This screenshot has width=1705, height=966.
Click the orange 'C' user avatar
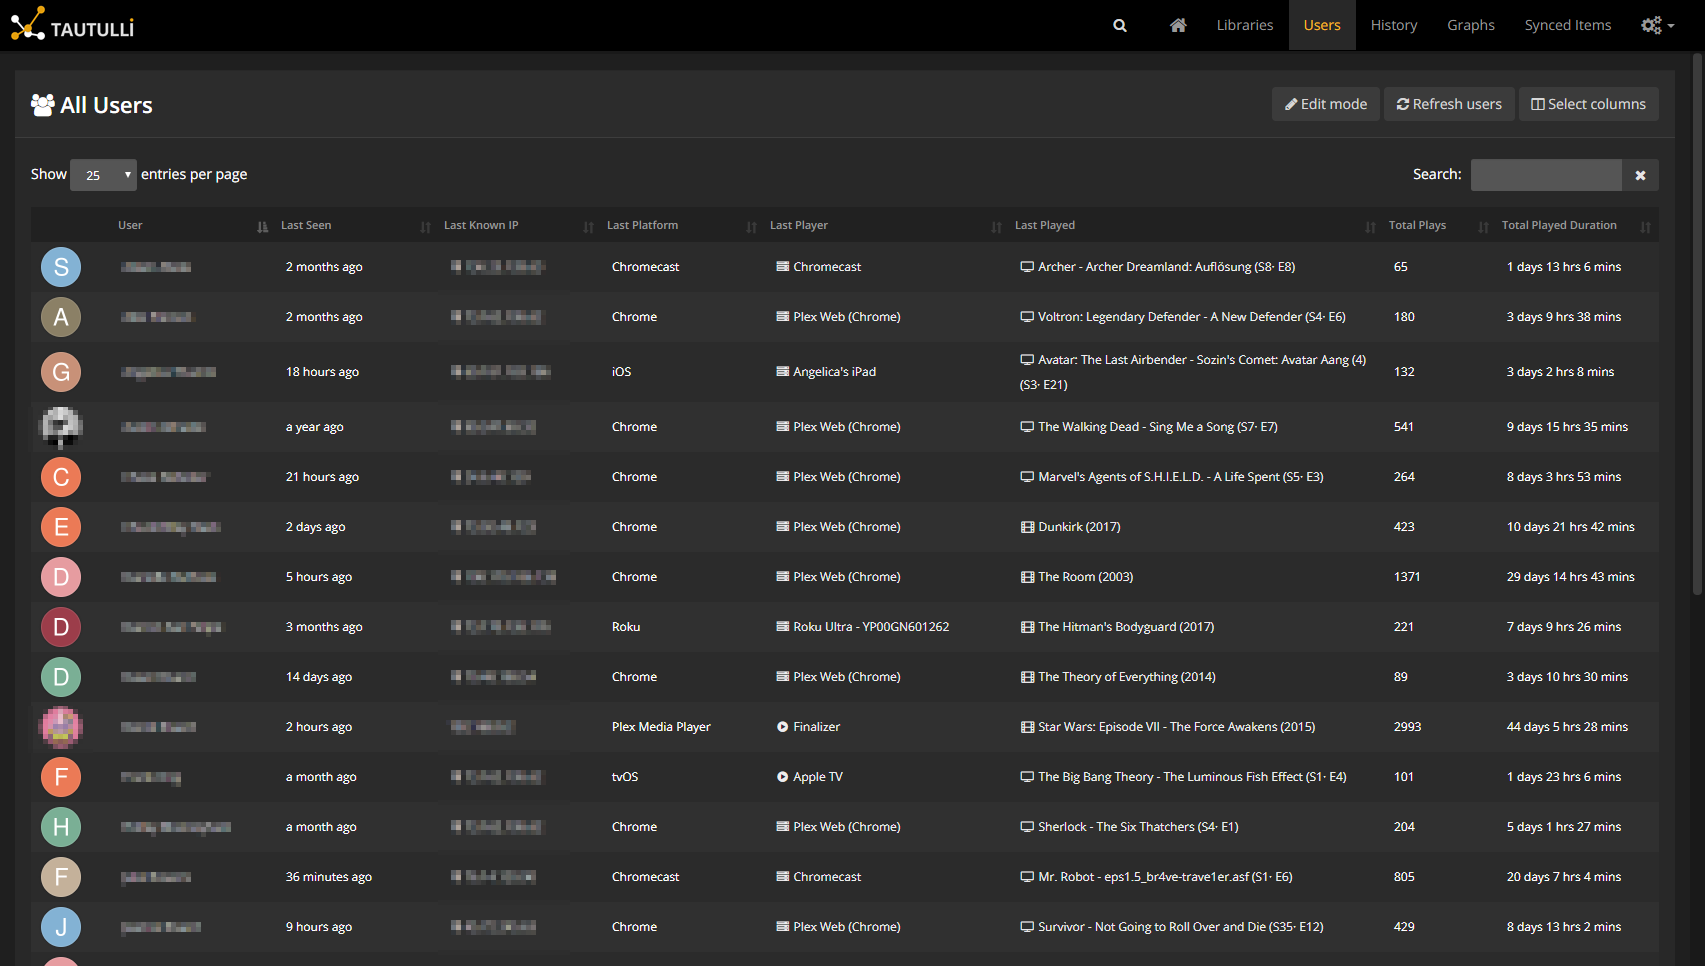tap(61, 477)
